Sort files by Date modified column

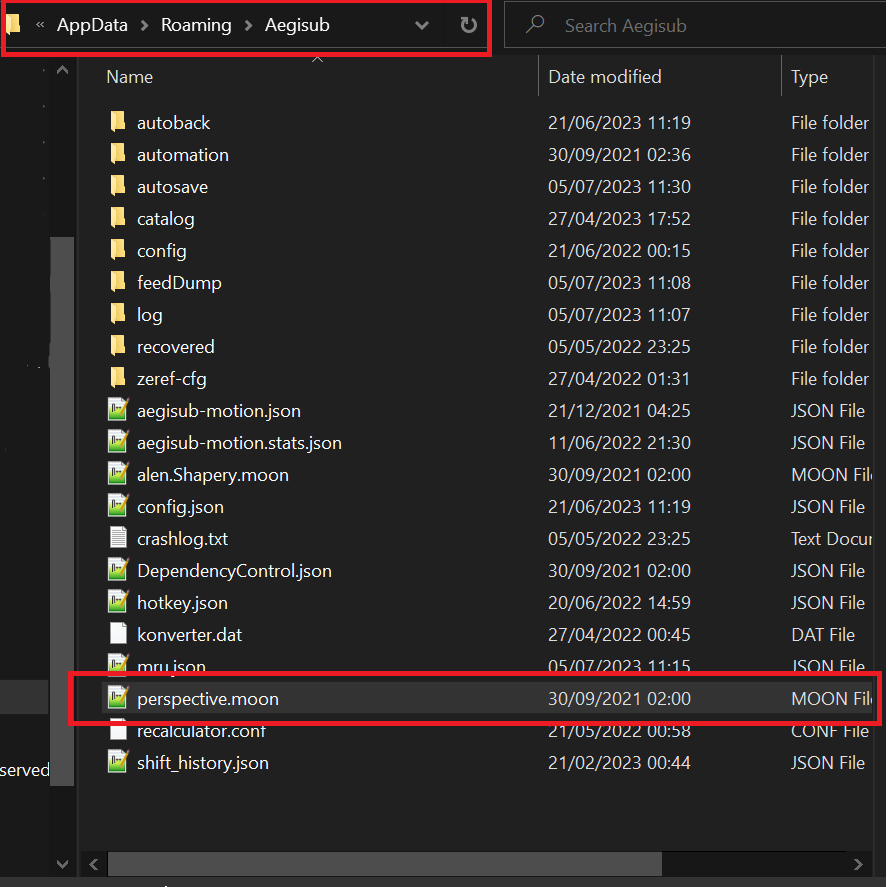coord(604,77)
